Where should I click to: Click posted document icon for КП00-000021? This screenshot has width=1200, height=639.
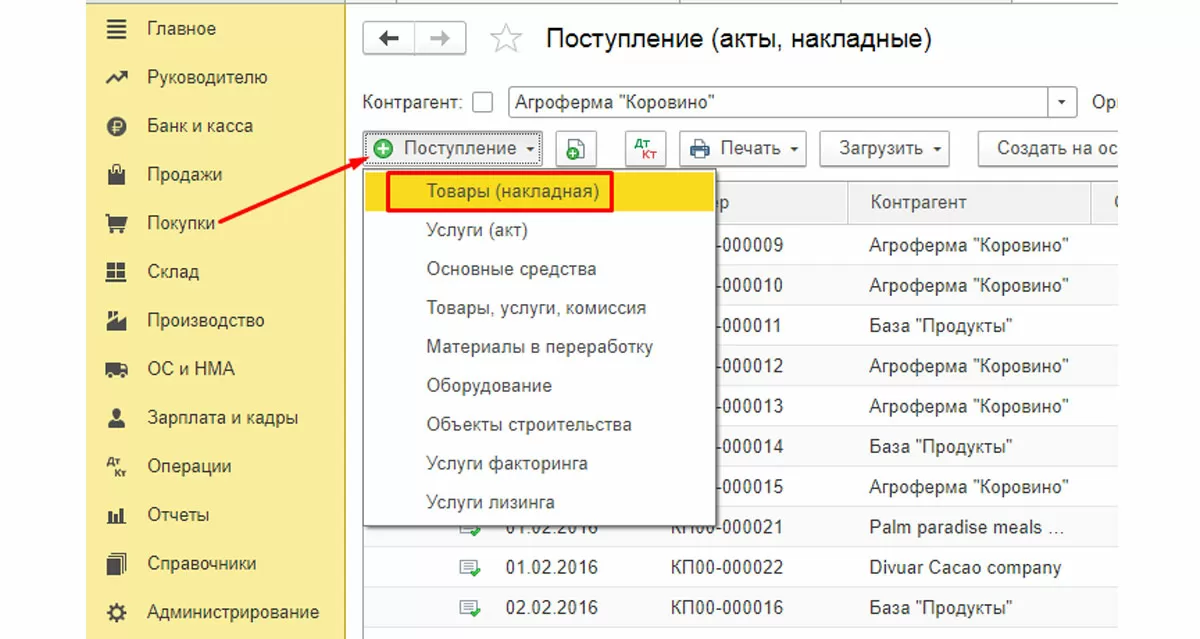pyautogui.click(x=469, y=527)
